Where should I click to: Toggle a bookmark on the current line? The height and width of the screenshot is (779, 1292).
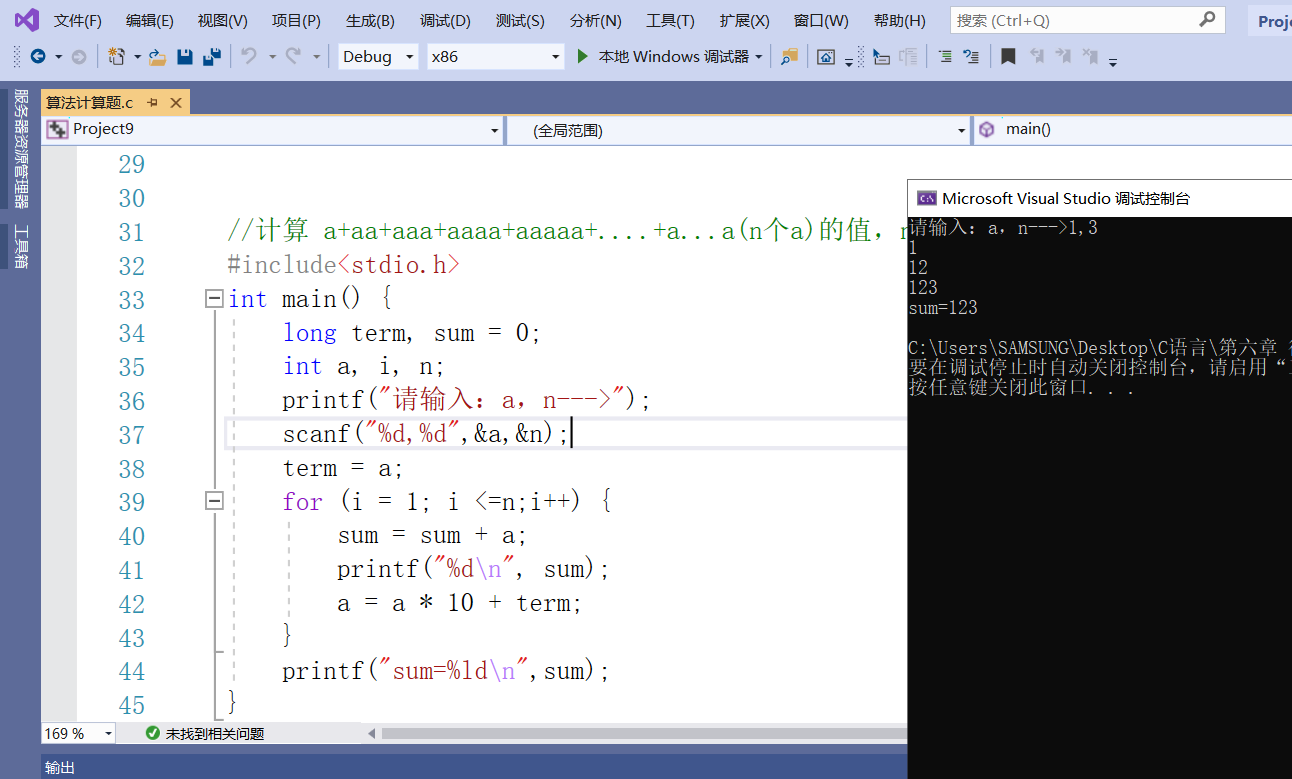tap(1008, 57)
